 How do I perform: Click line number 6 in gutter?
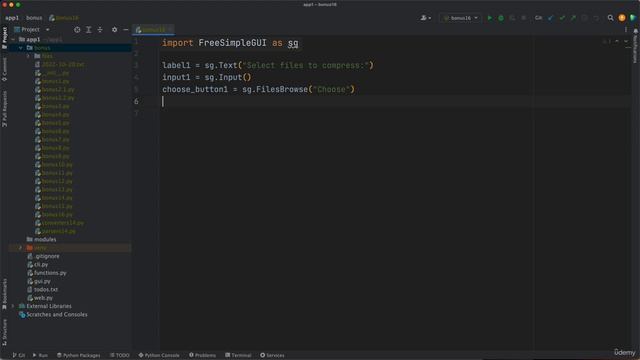pyautogui.click(x=136, y=102)
